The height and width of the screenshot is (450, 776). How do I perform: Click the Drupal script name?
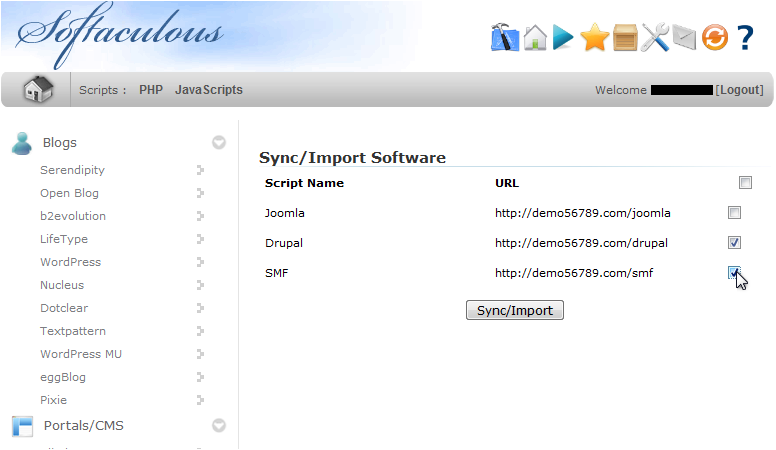click(284, 243)
